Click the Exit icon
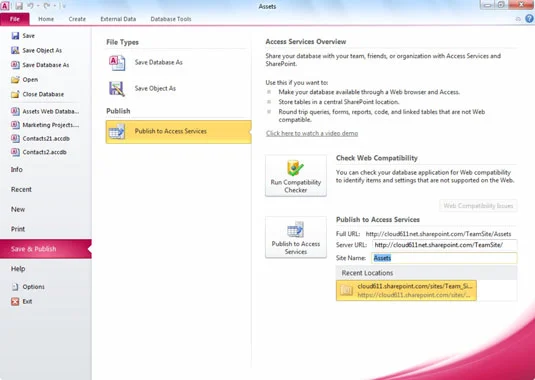 pyautogui.click(x=15, y=302)
